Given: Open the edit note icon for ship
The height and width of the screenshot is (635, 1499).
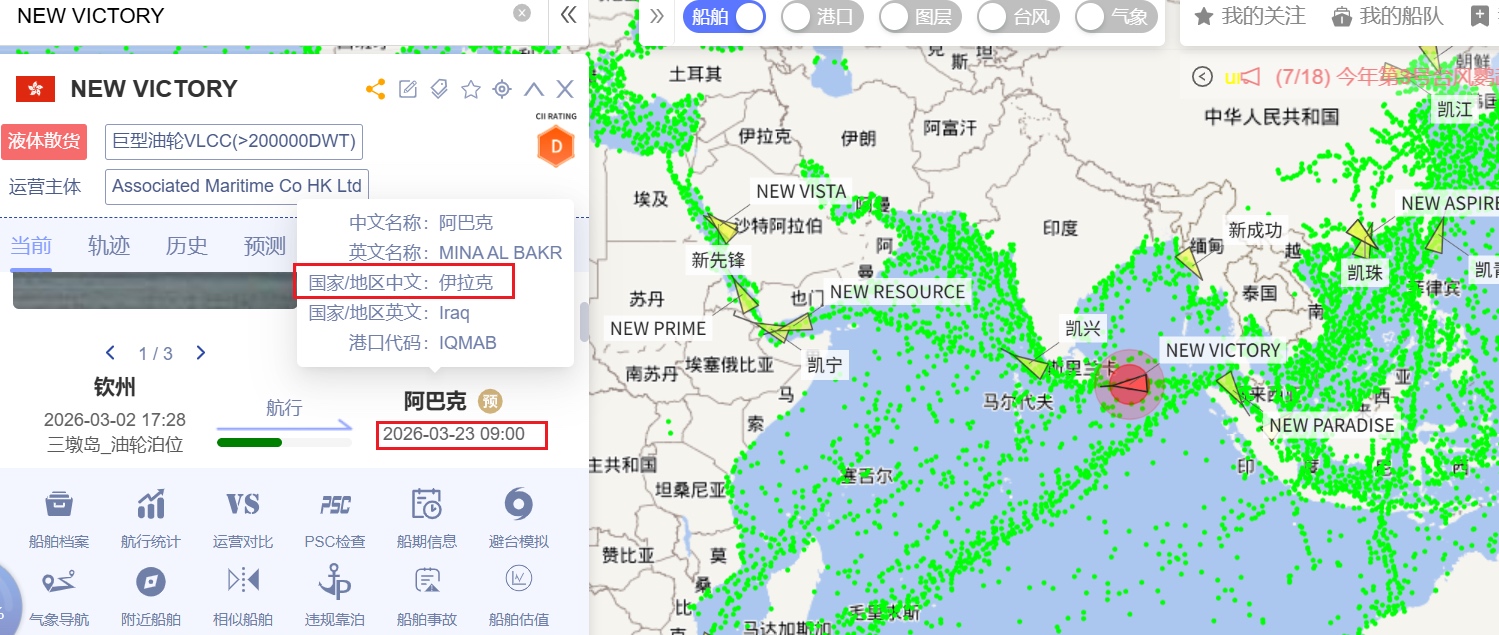Looking at the screenshot, I should pyautogui.click(x=407, y=89).
